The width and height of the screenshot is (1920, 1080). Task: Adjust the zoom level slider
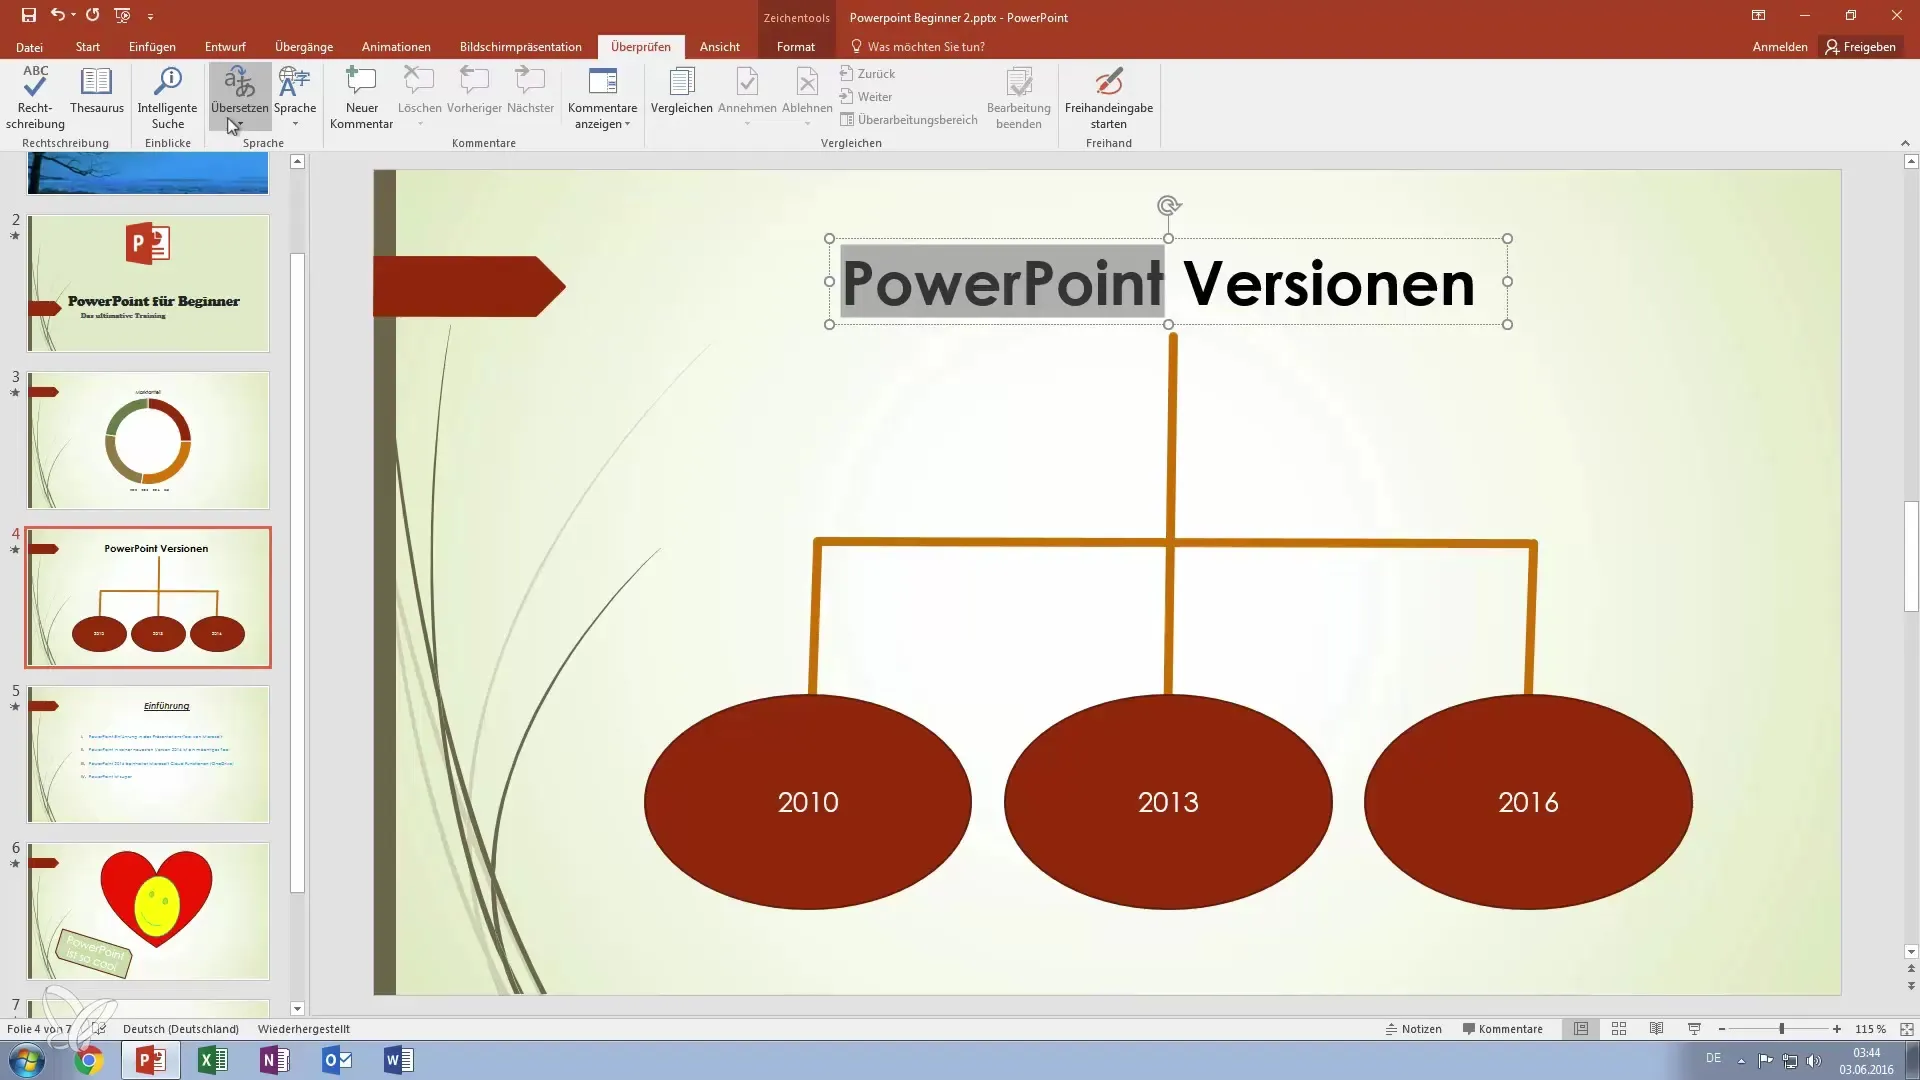(1781, 1029)
